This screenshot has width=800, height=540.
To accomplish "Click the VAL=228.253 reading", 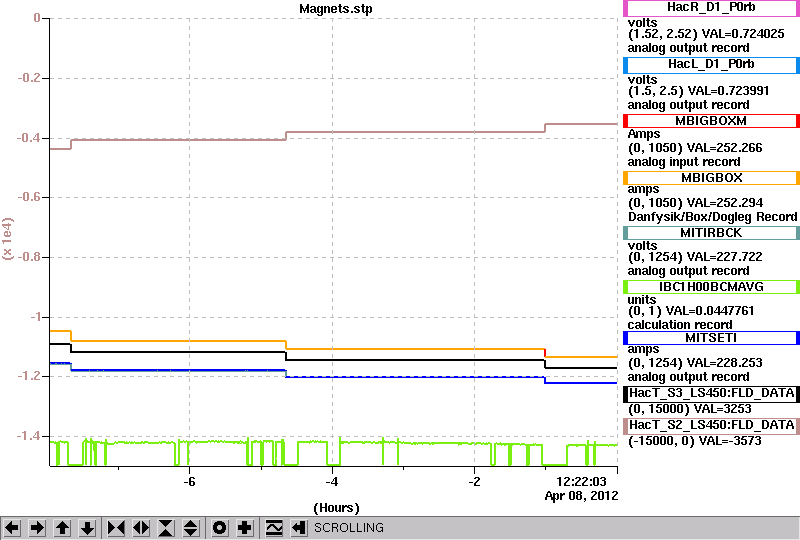I will (x=724, y=363).
